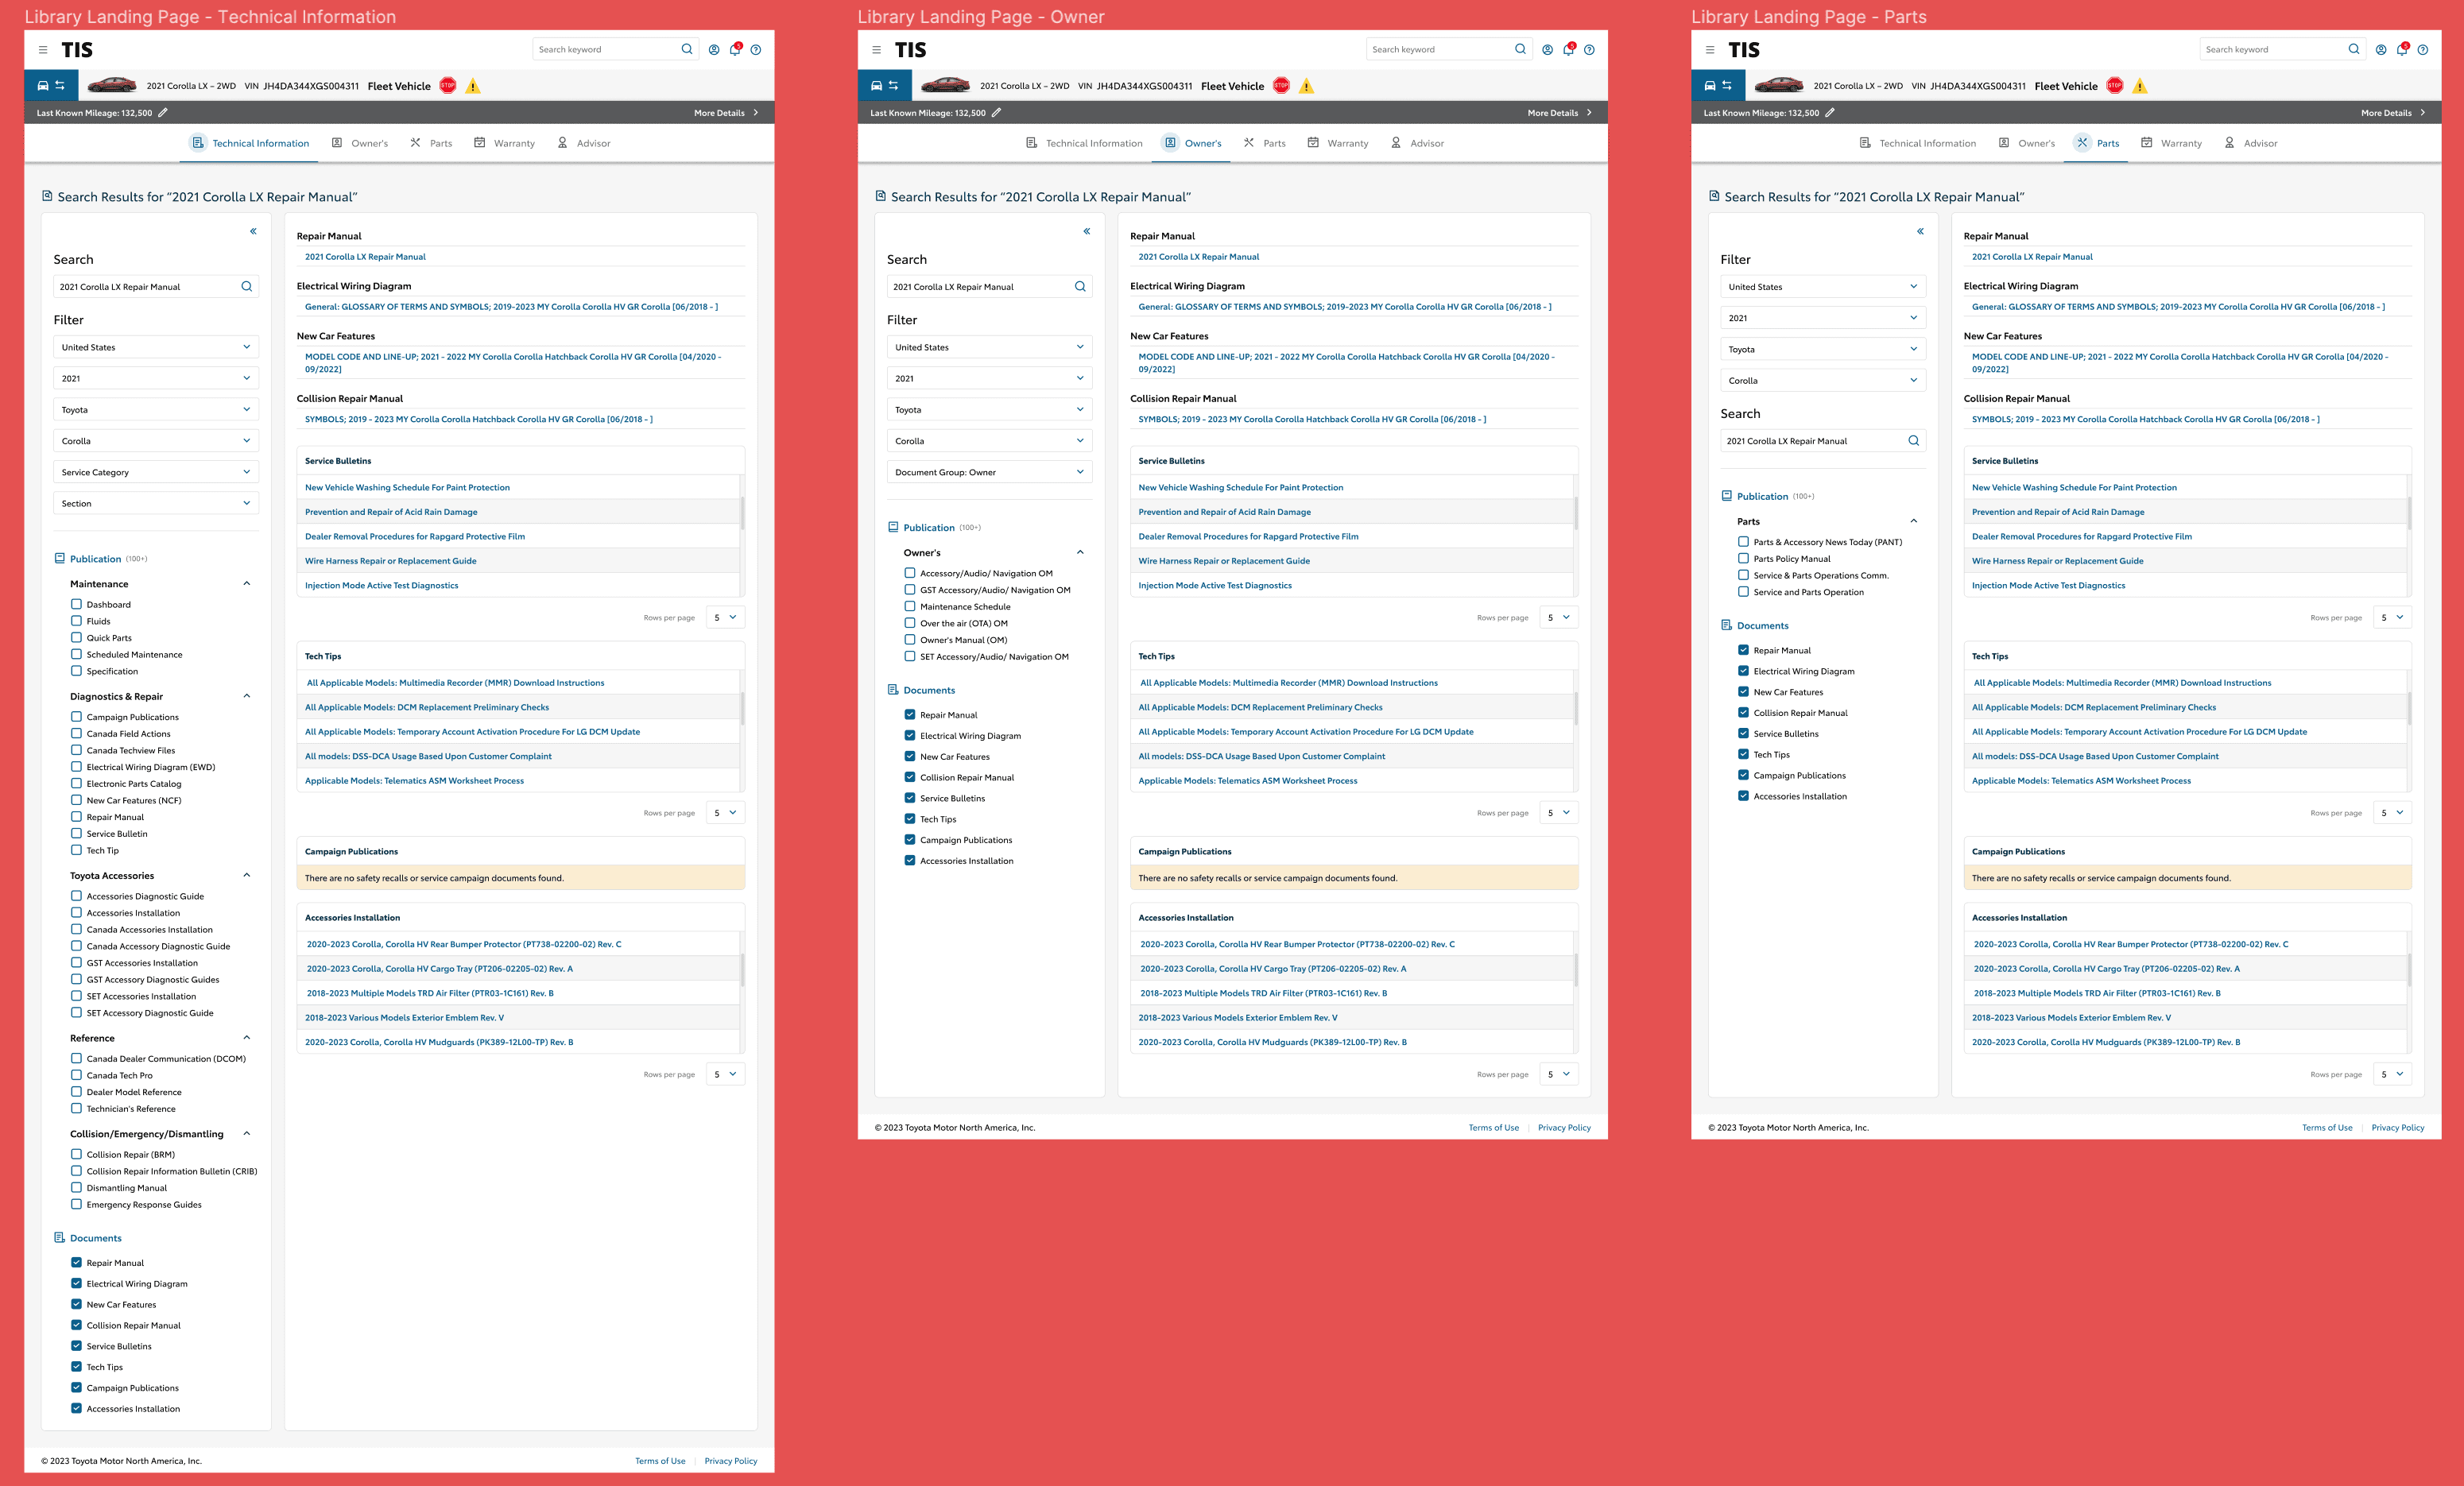Click warning triangle icon on Parts page
This screenshot has width=2464, height=1486.
click(2139, 86)
